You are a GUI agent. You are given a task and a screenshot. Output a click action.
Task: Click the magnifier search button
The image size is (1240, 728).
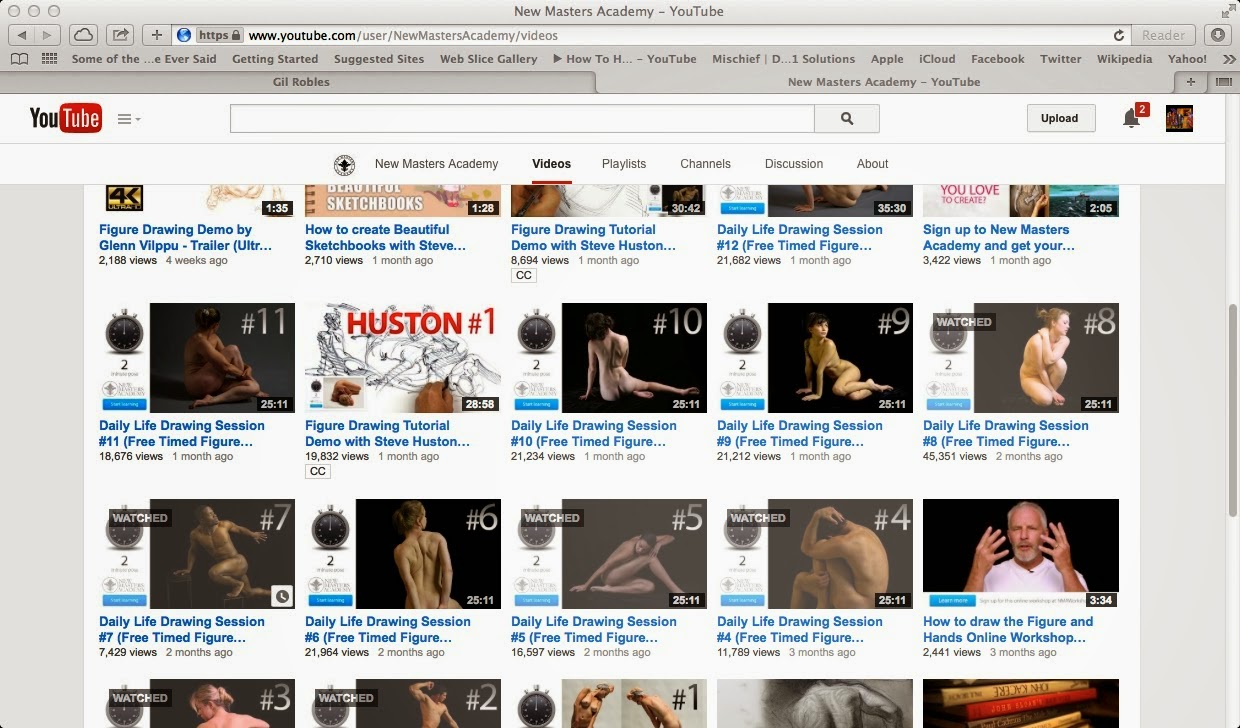tap(847, 118)
